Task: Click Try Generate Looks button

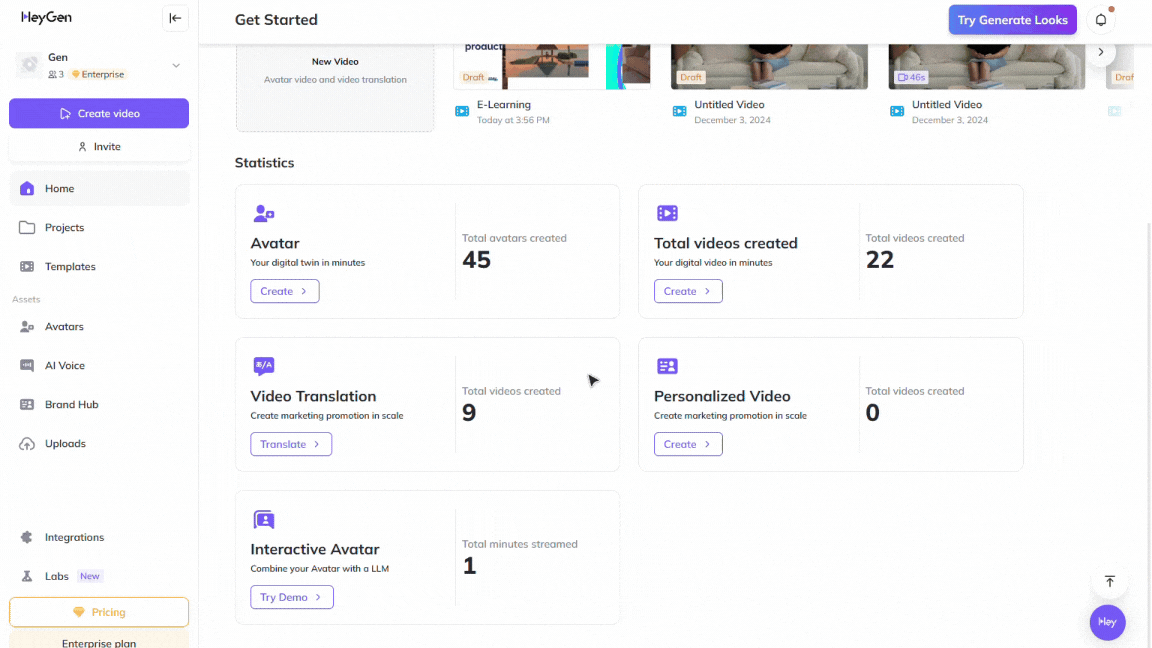Action: pos(1012,20)
